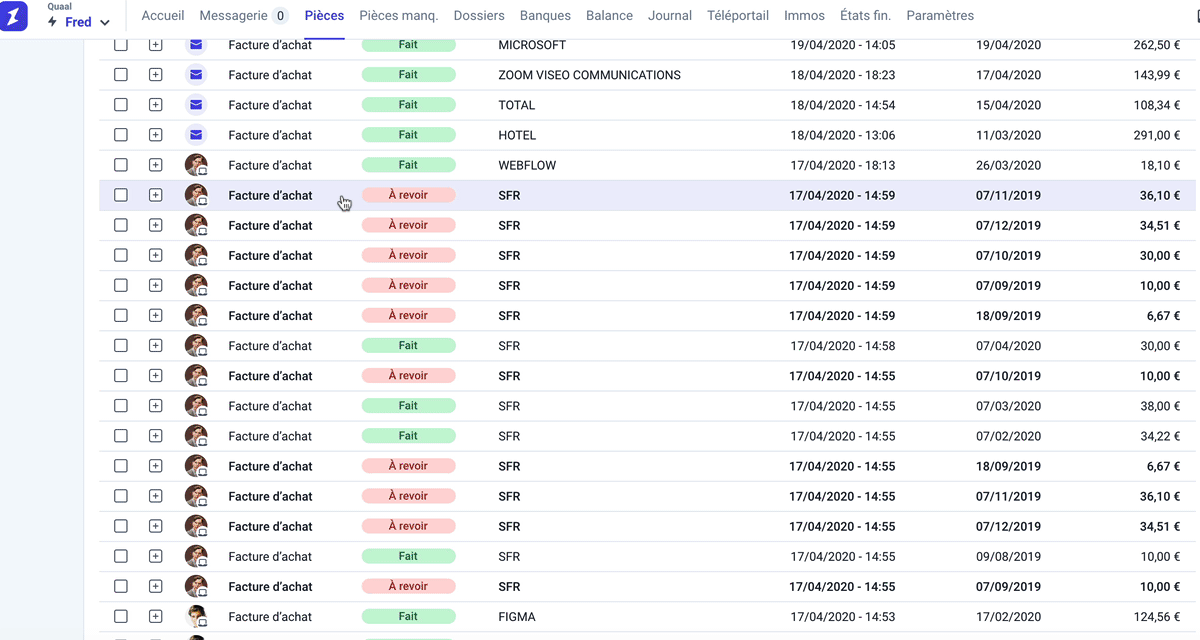Click the lightning bolt icon beside Fred
1200x640 pixels.
point(52,22)
